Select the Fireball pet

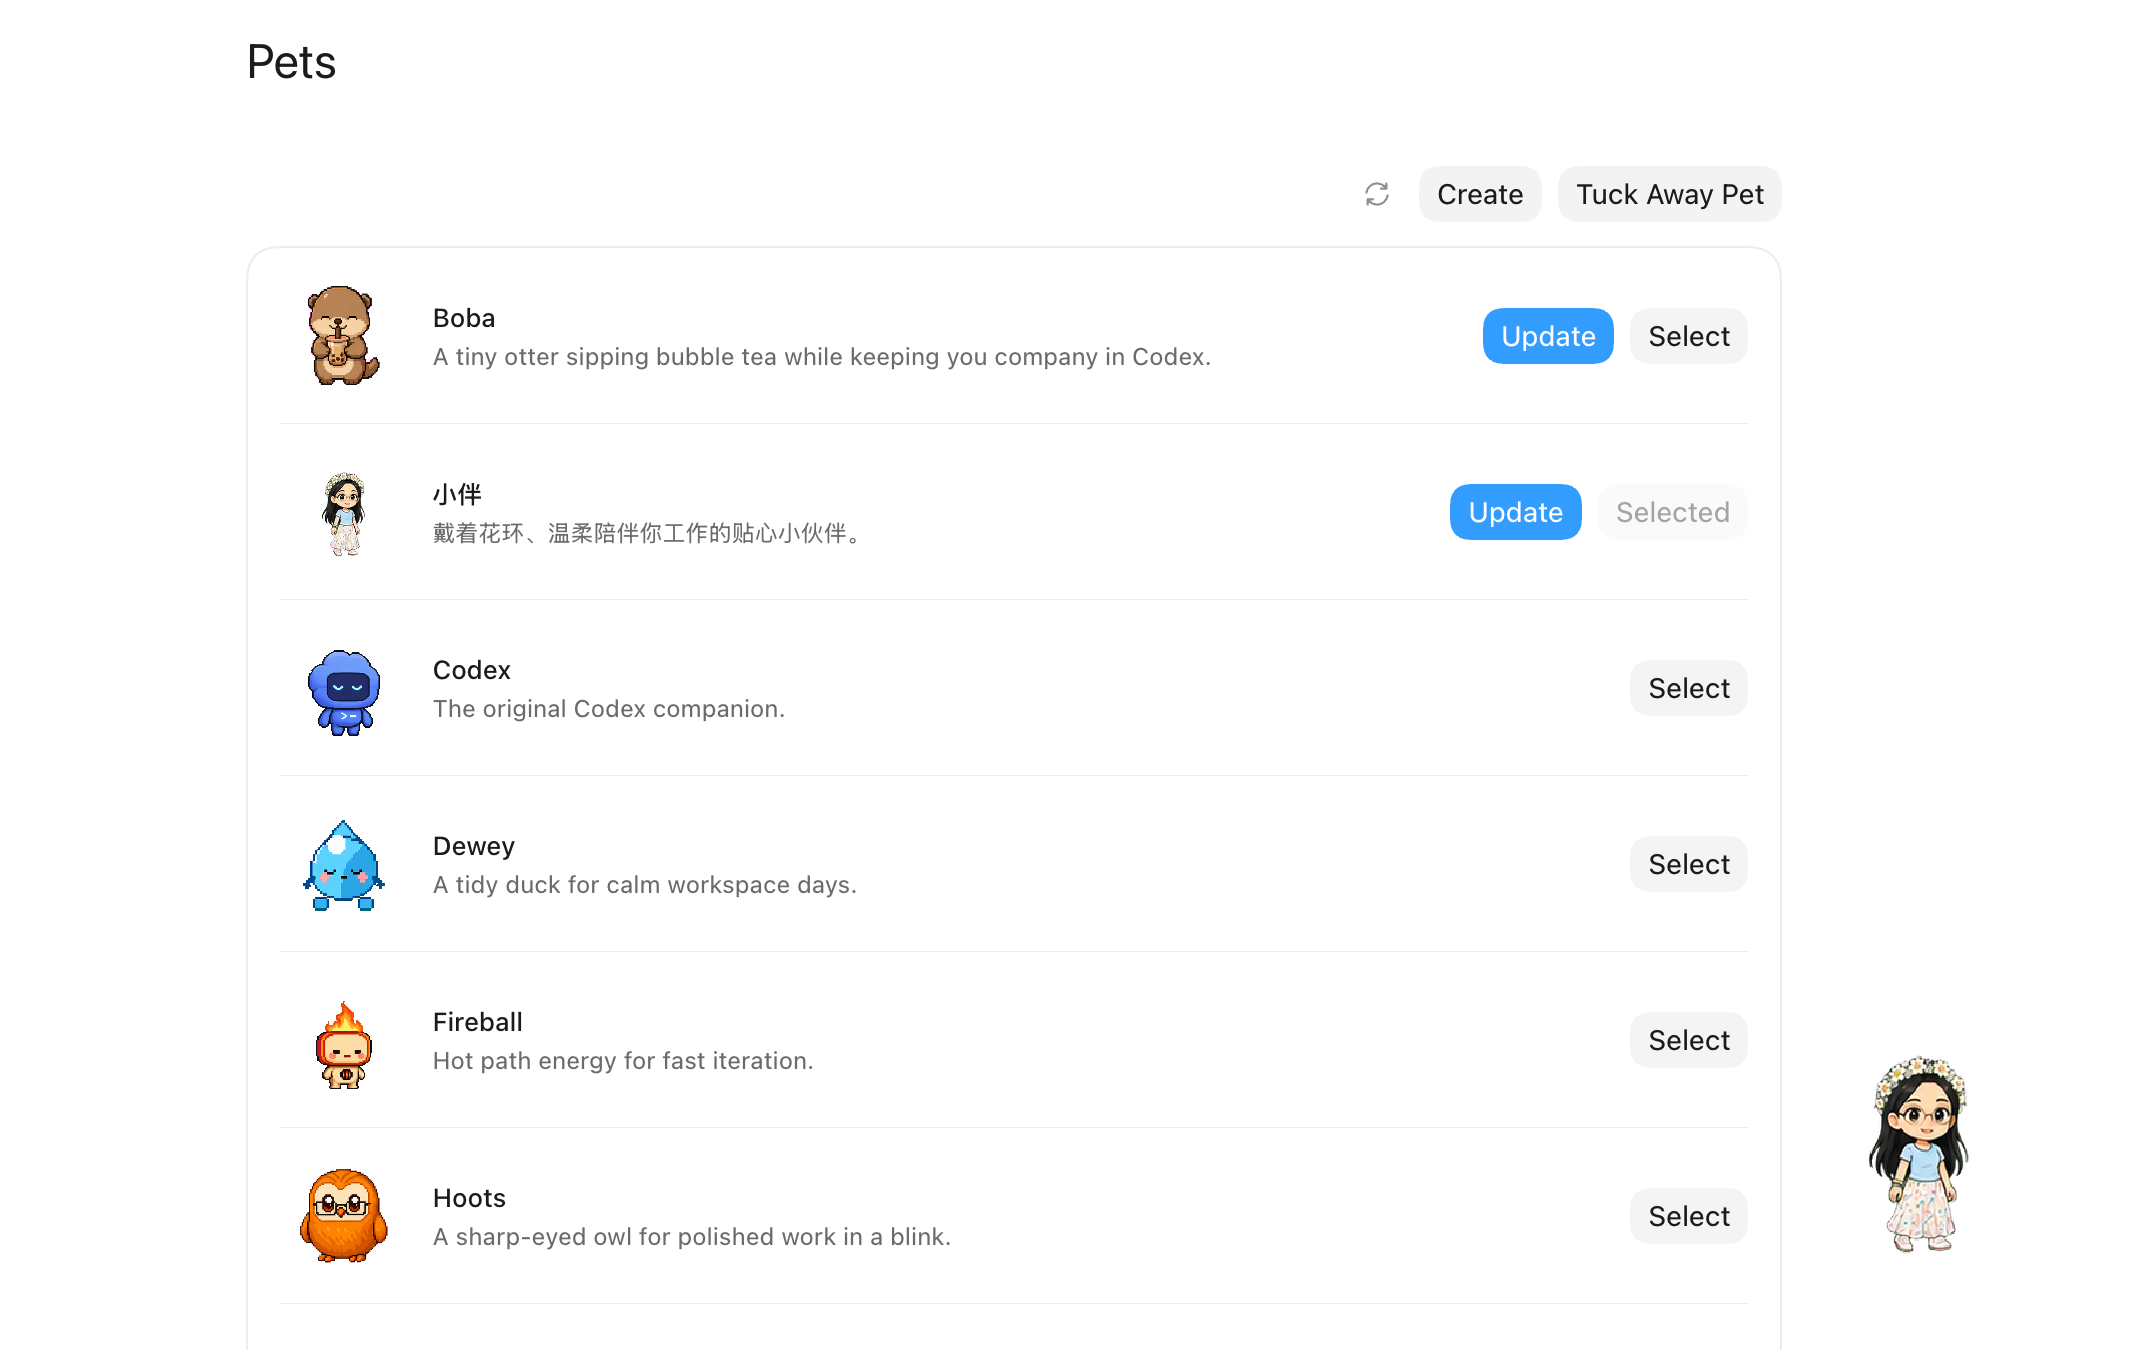click(x=1689, y=1040)
